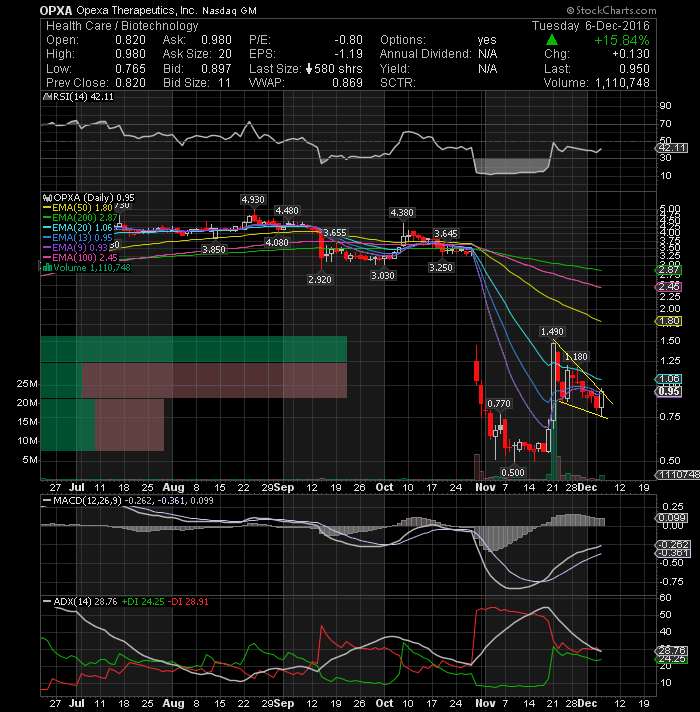Image resolution: width=700 pixels, height=712 pixels.
Task: Click the High price value in the header
Action: point(130,54)
